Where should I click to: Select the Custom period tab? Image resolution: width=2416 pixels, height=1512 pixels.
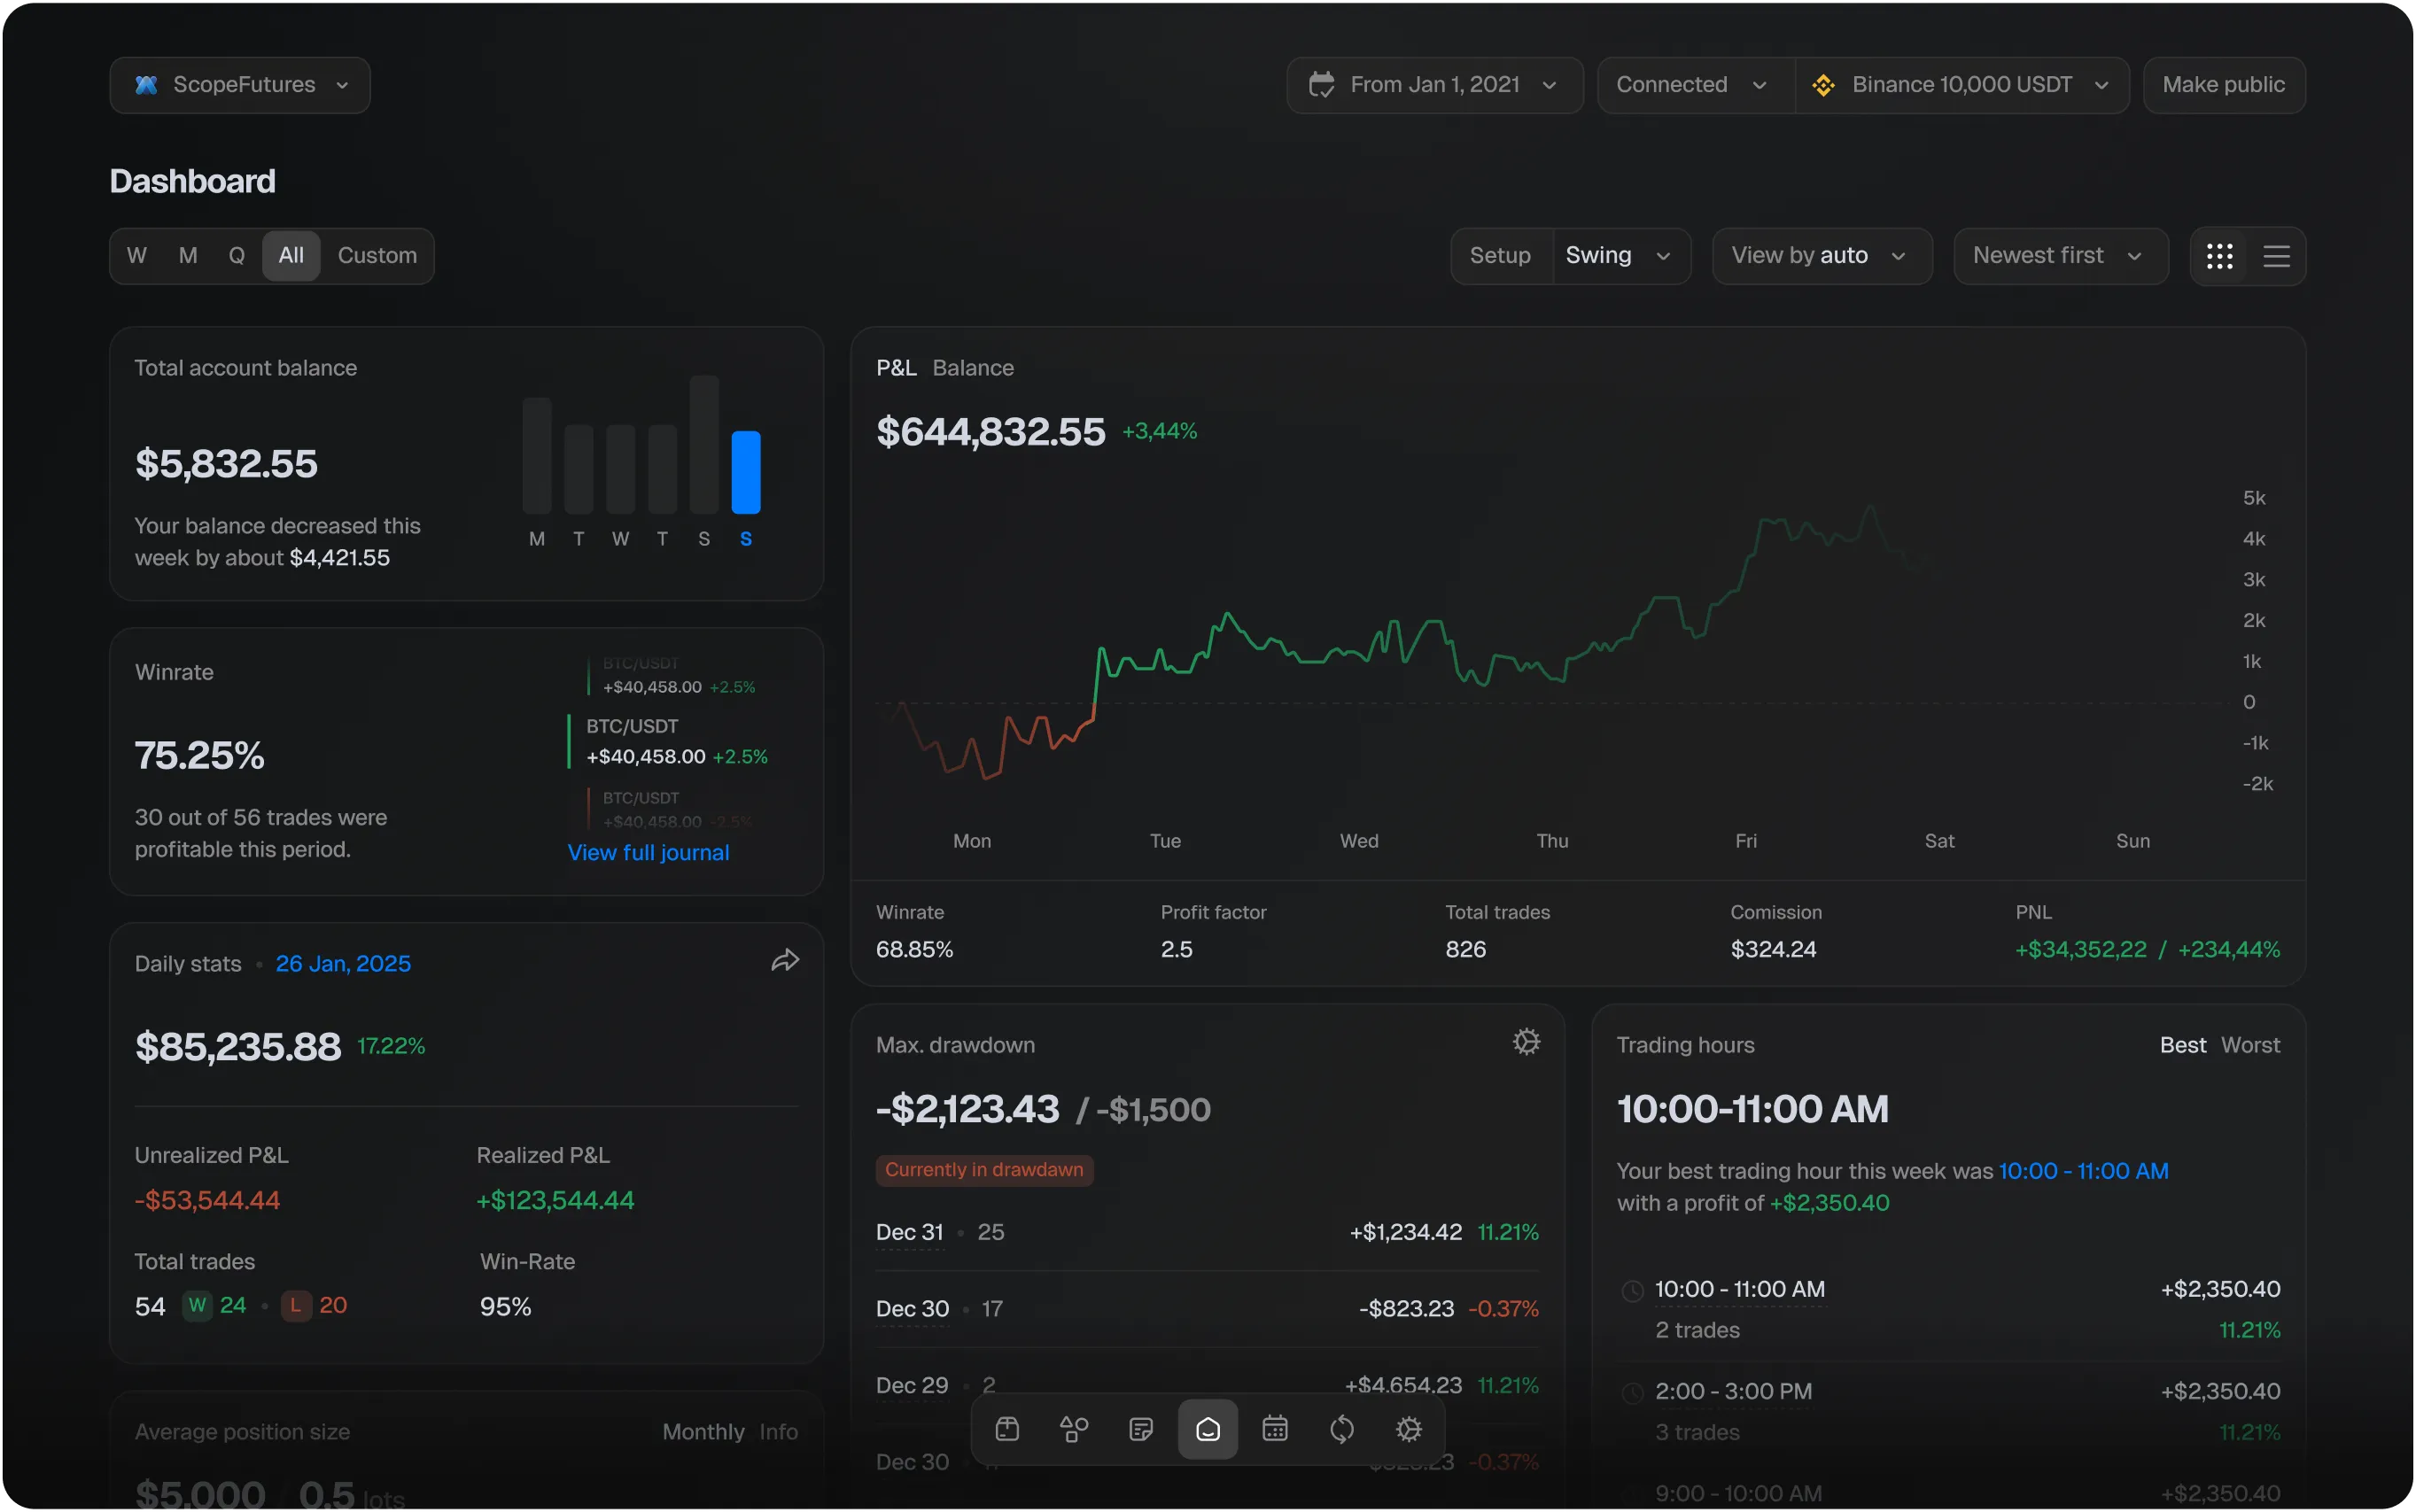click(377, 256)
